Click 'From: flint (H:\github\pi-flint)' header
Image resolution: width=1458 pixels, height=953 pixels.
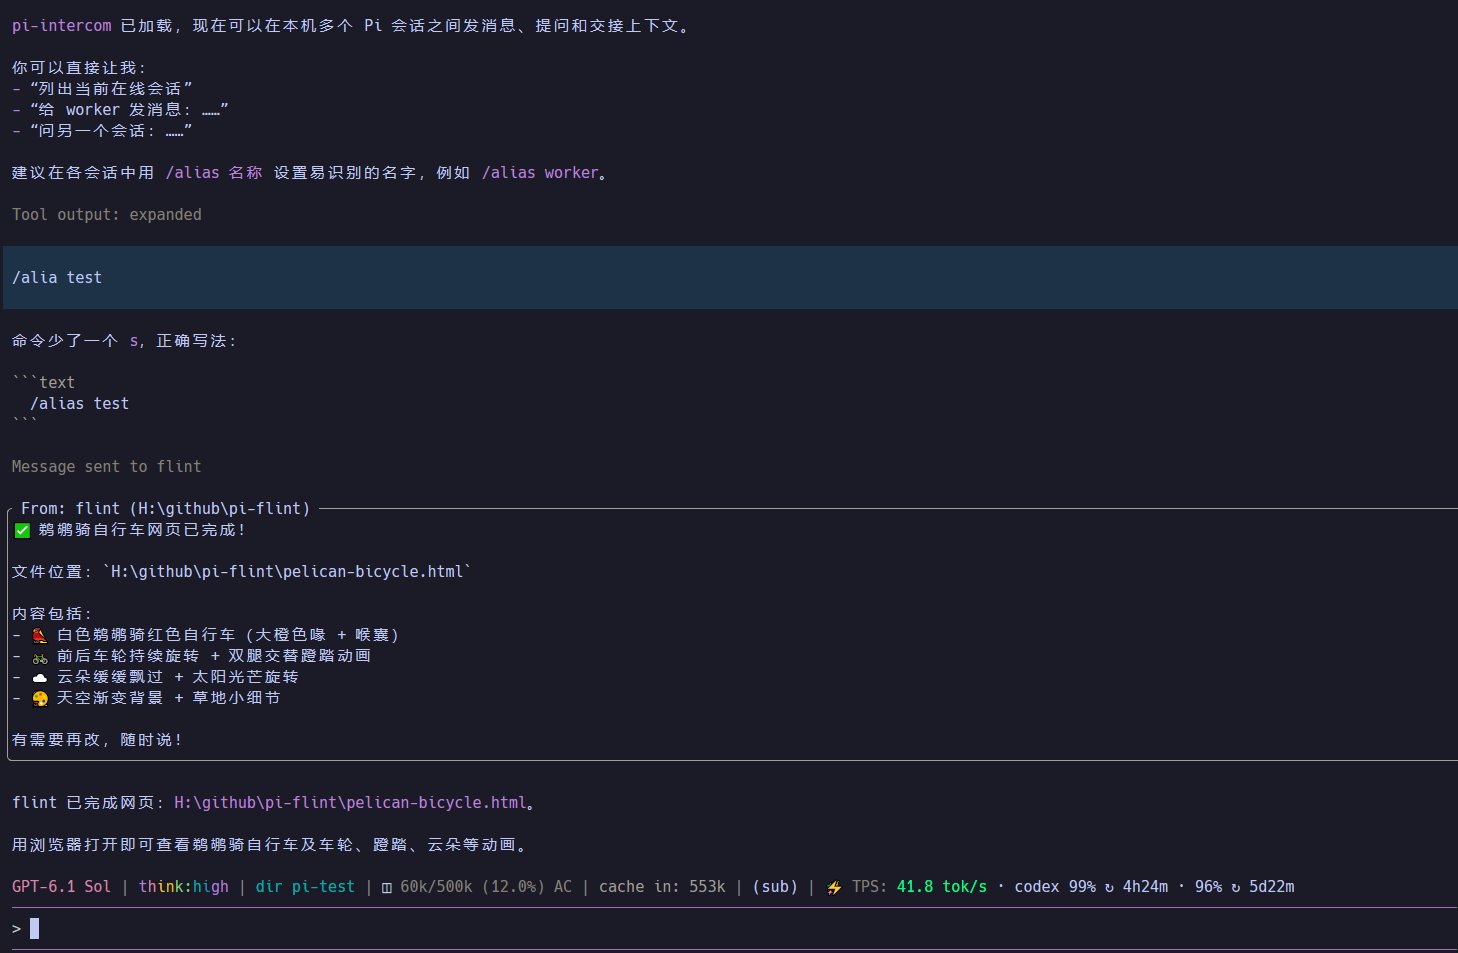tap(166, 509)
